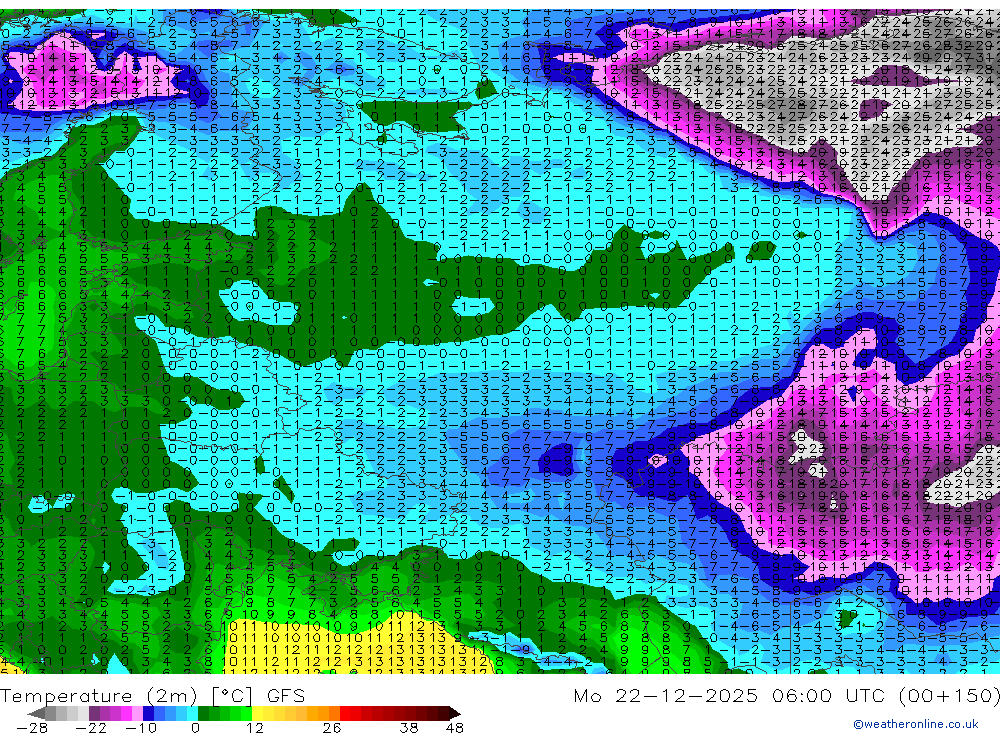Viewport: 1000px width, 733px height.
Task: Pick the cyan swatch left of 0
Action: 193,714
